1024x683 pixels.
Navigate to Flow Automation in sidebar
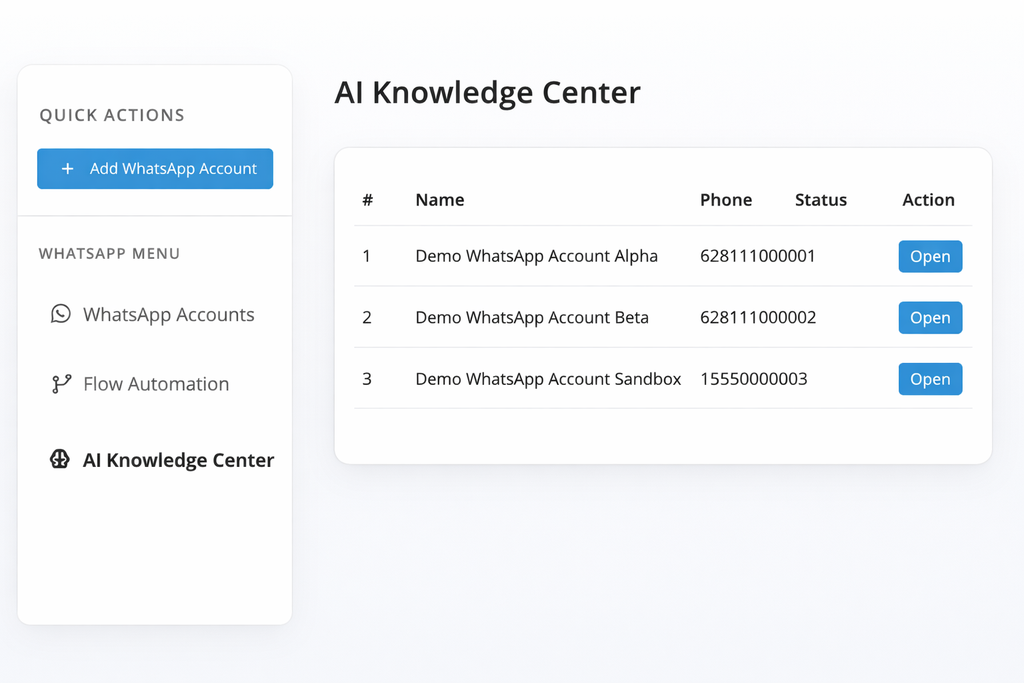point(156,384)
